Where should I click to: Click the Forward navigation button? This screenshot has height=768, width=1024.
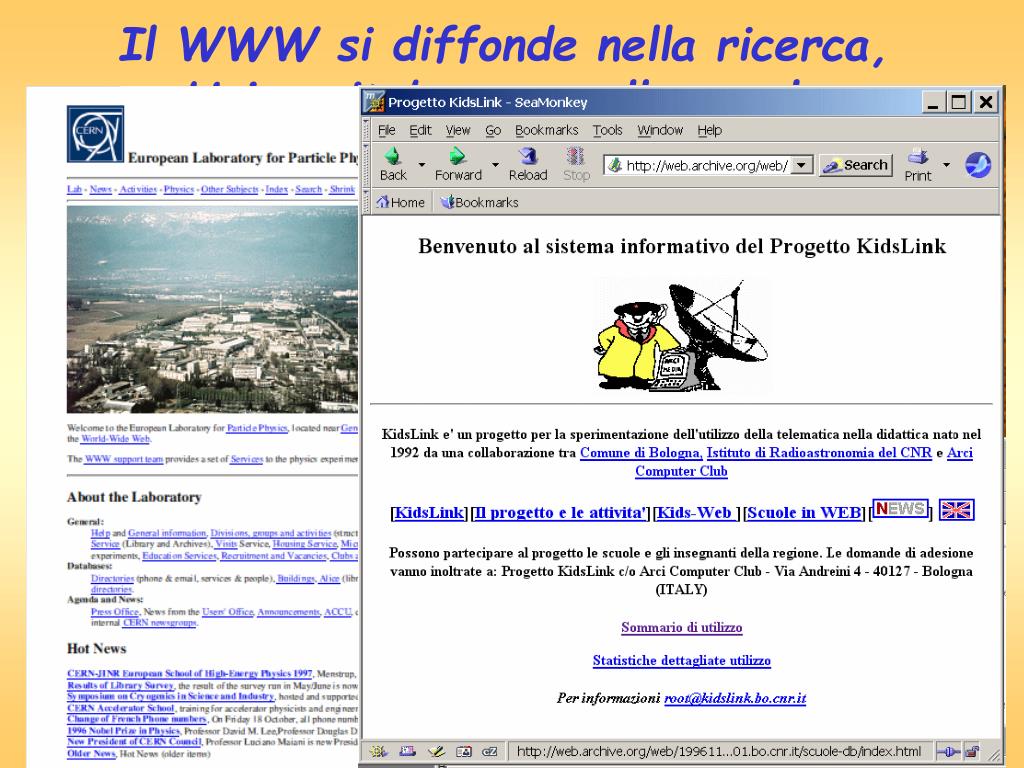(458, 164)
